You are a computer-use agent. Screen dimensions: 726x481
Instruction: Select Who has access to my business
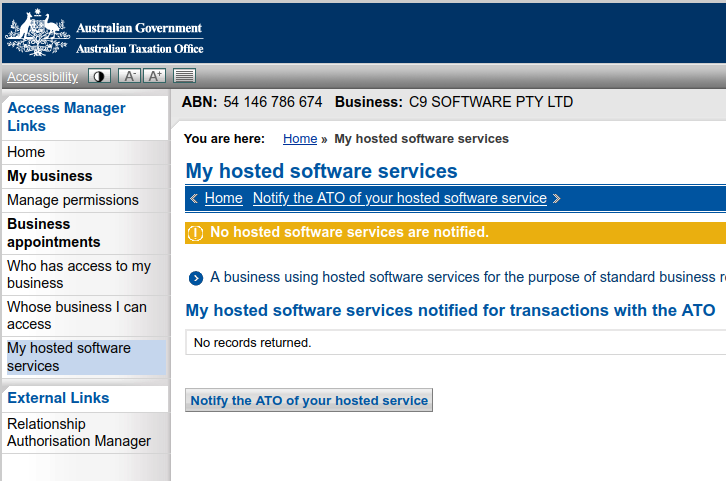79,274
